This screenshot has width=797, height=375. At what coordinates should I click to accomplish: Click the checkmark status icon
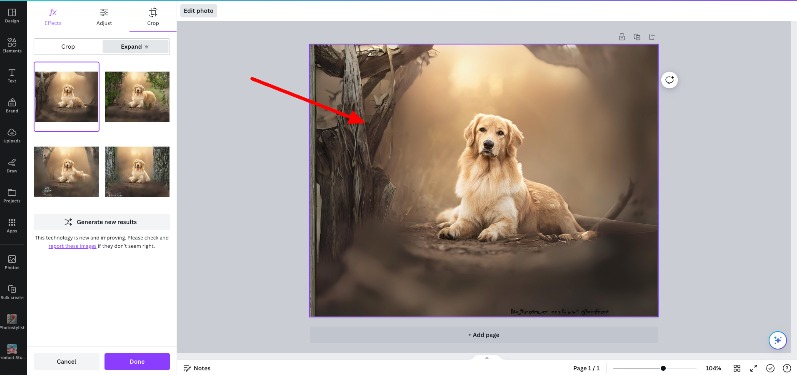770,368
